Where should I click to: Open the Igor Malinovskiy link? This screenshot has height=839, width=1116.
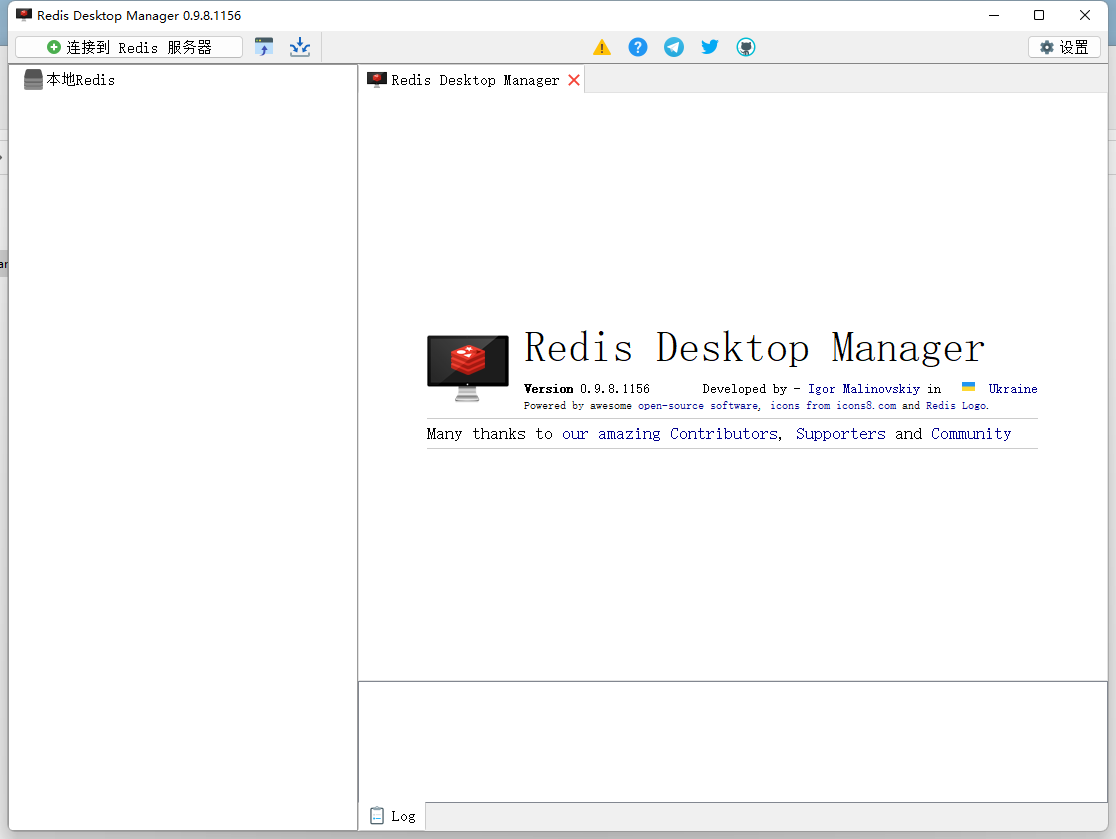pos(863,389)
